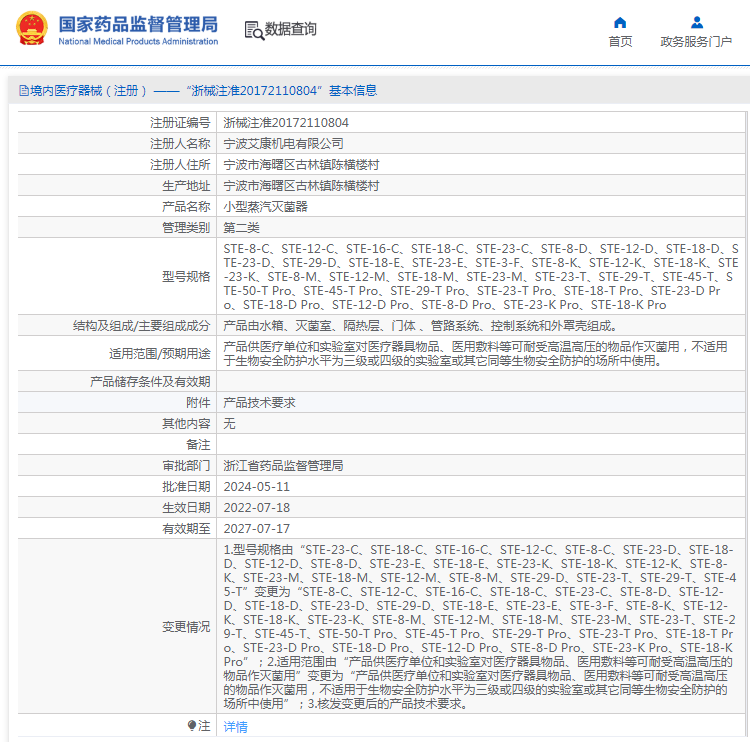750x742 pixels.
Task: Click the 变更情况 row label
Action: 186,627
